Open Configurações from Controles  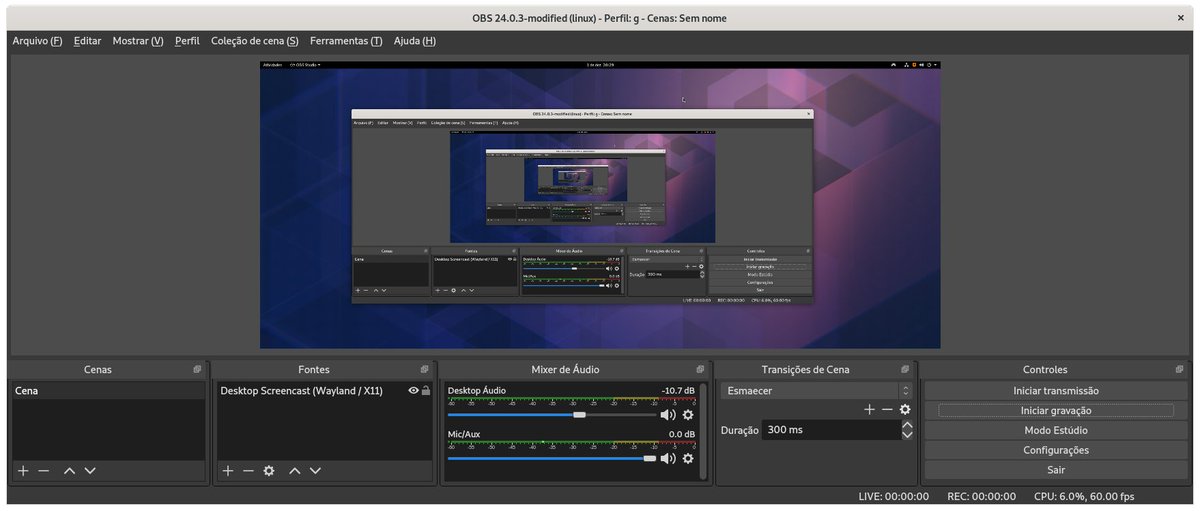1056,450
